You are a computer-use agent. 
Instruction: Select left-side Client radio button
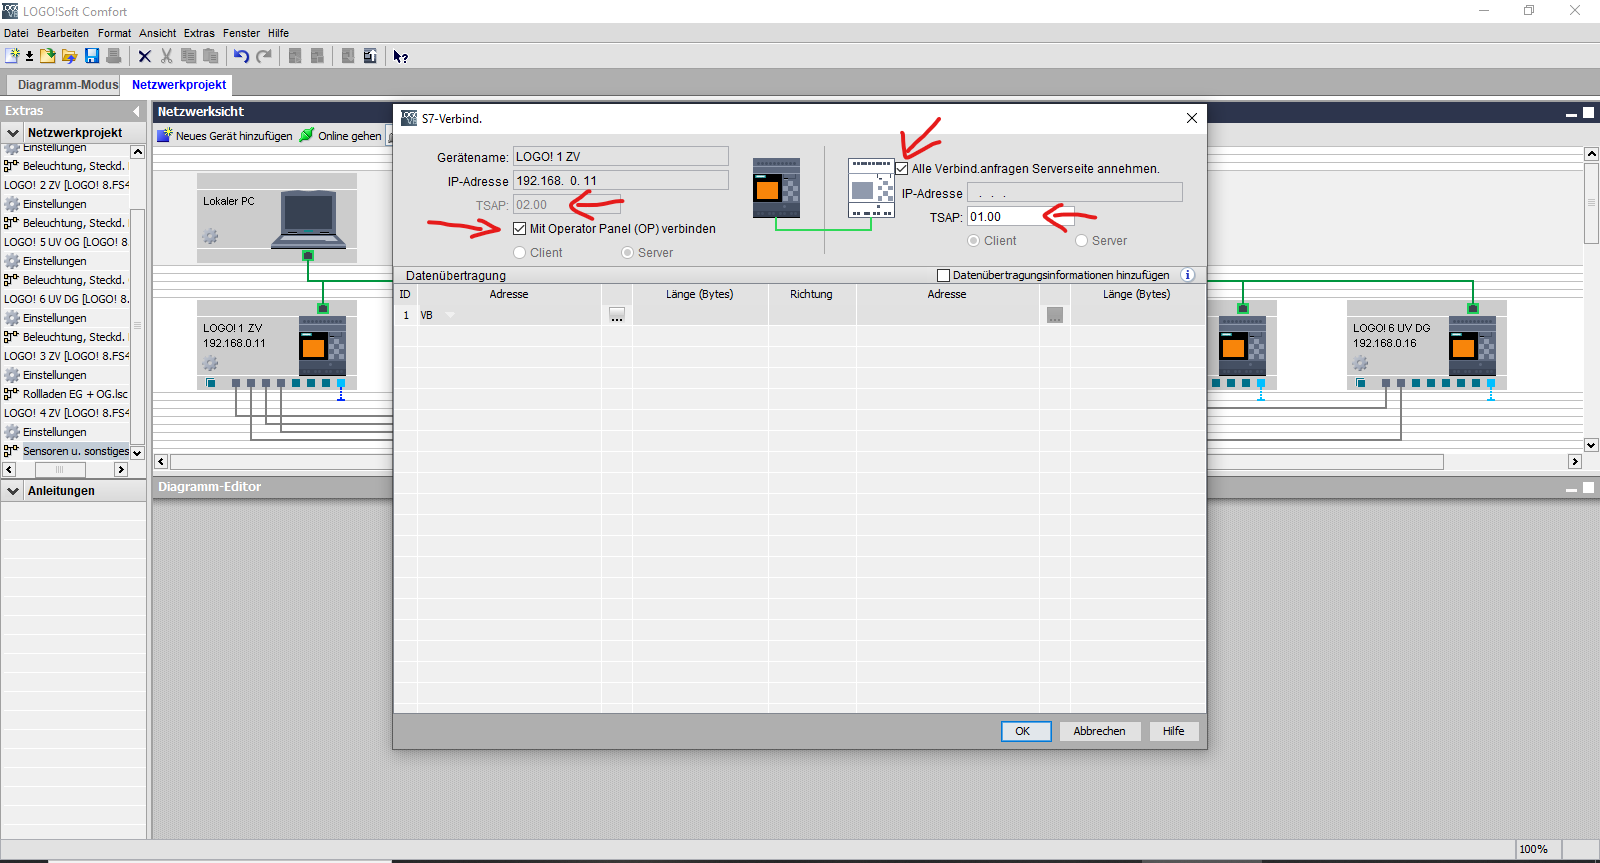(x=519, y=253)
